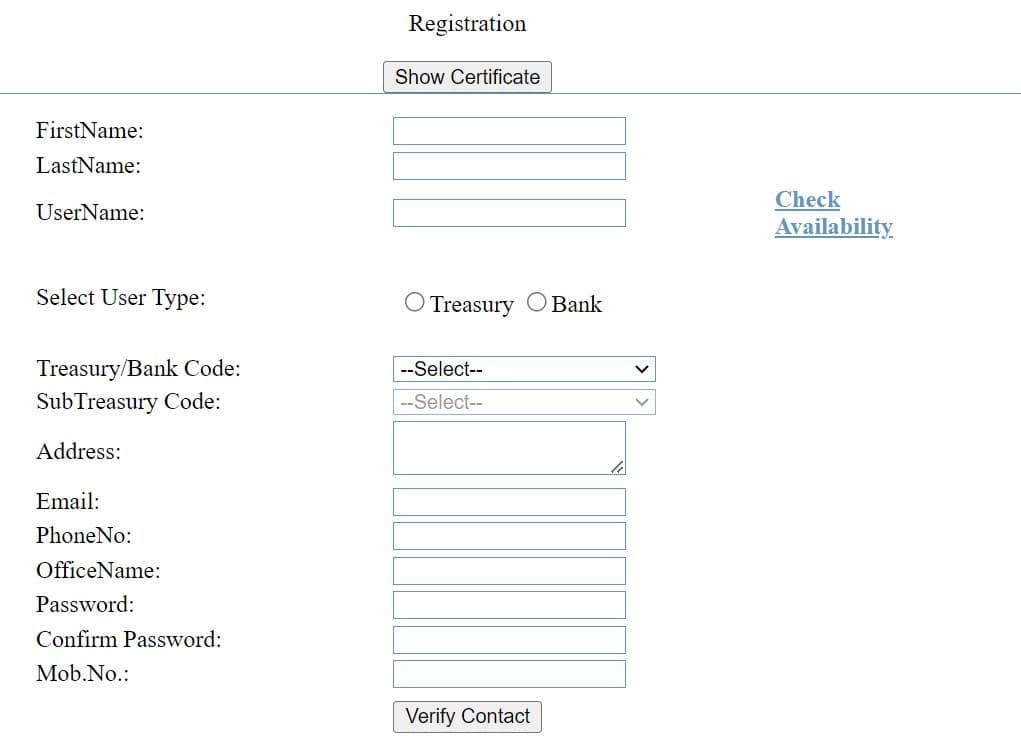The height and width of the screenshot is (739, 1021).
Task: Click the Mob.No. text box
Action: (x=509, y=673)
